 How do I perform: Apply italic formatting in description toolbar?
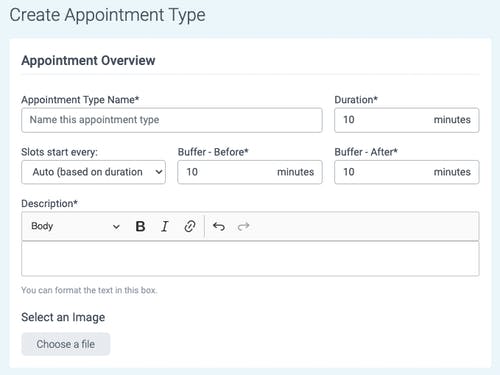tap(165, 226)
